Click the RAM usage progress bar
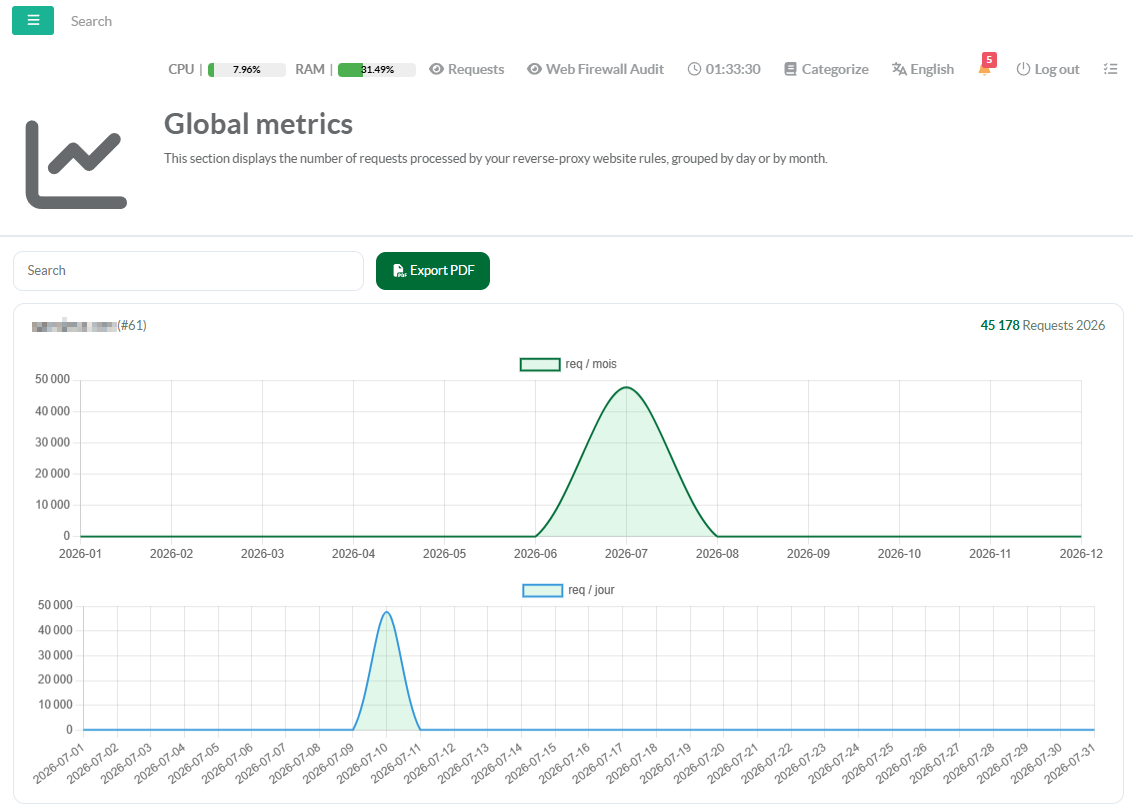Image resolution: width=1133 pixels, height=811 pixels. pyautogui.click(x=376, y=69)
